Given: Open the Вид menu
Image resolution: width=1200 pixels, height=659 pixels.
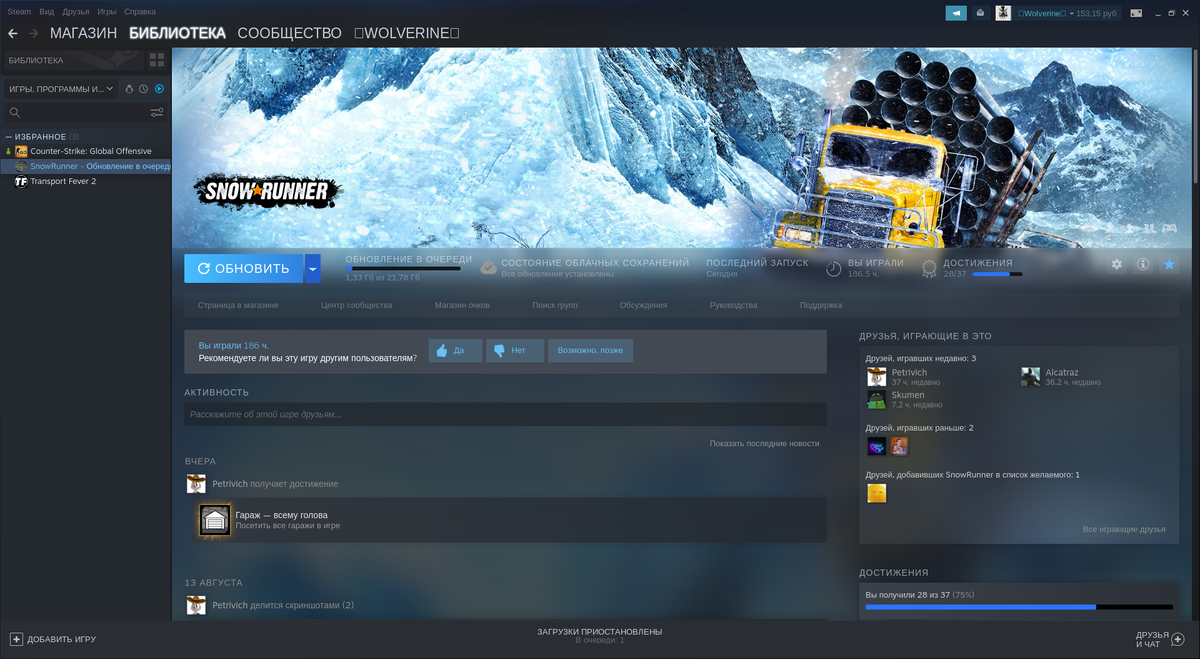Looking at the screenshot, I should (47, 12).
